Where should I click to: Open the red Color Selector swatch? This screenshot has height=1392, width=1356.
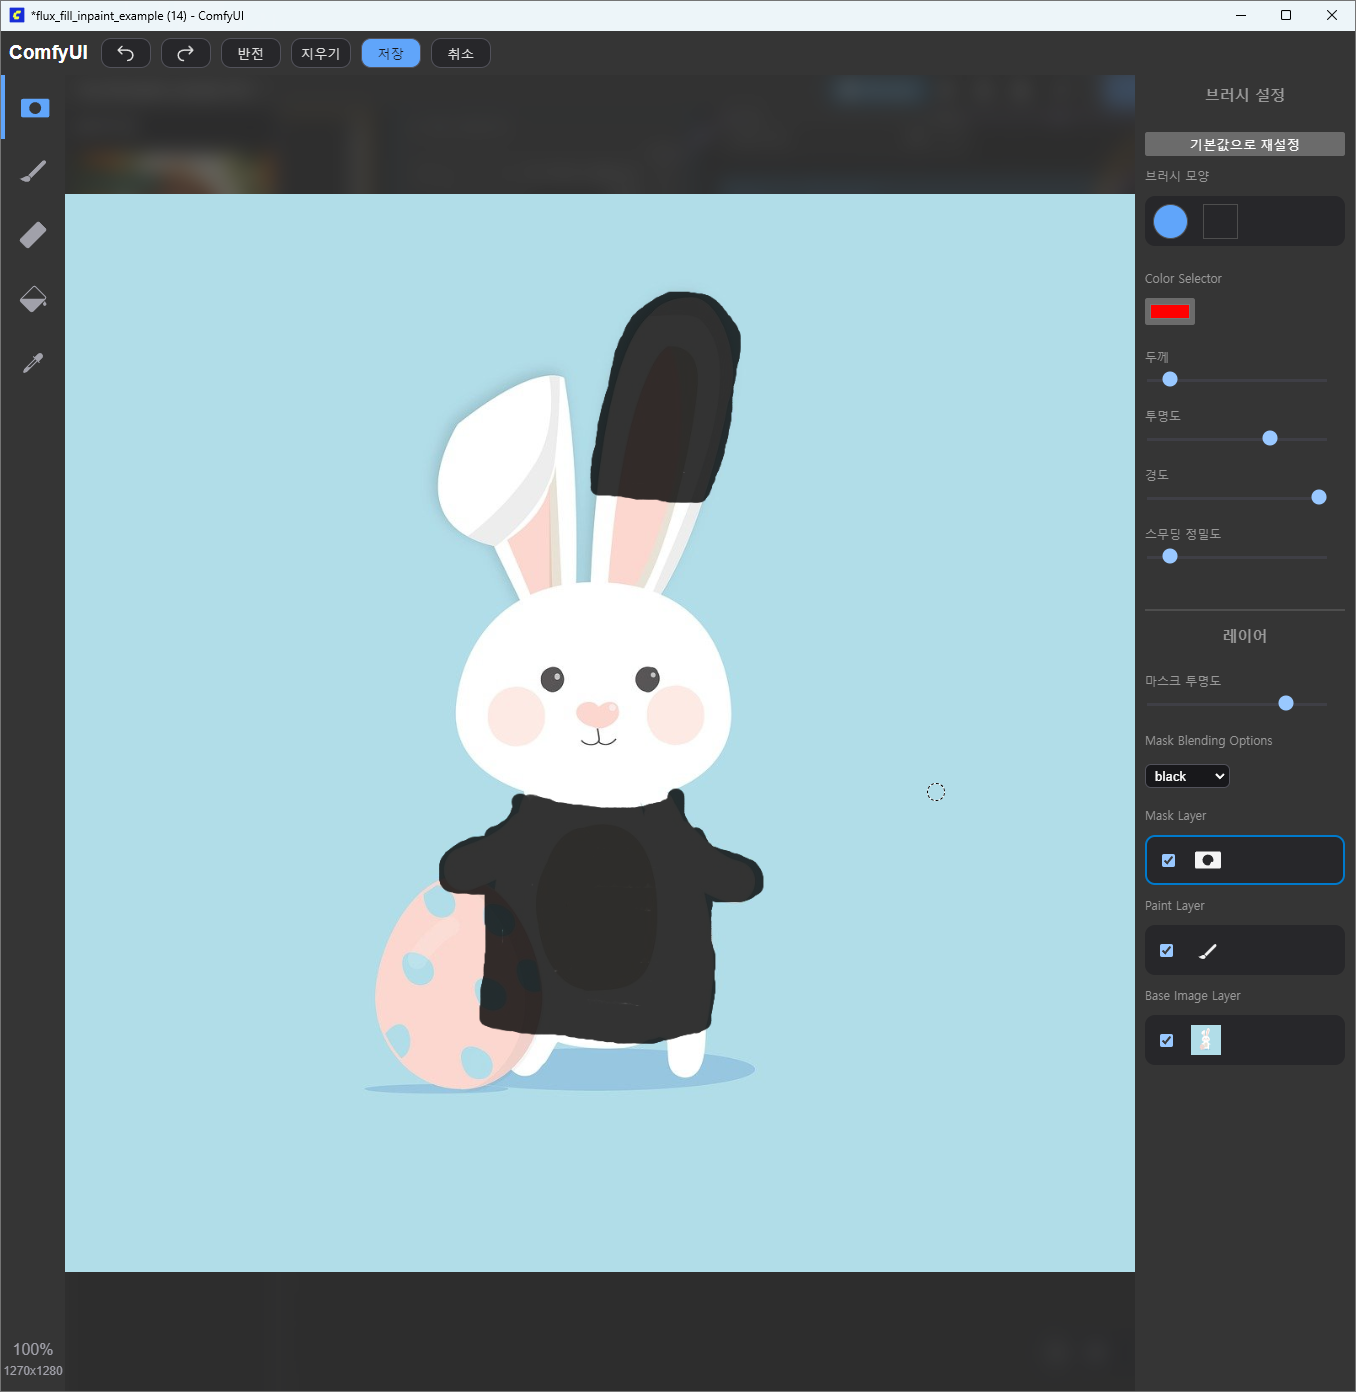[x=1170, y=311]
